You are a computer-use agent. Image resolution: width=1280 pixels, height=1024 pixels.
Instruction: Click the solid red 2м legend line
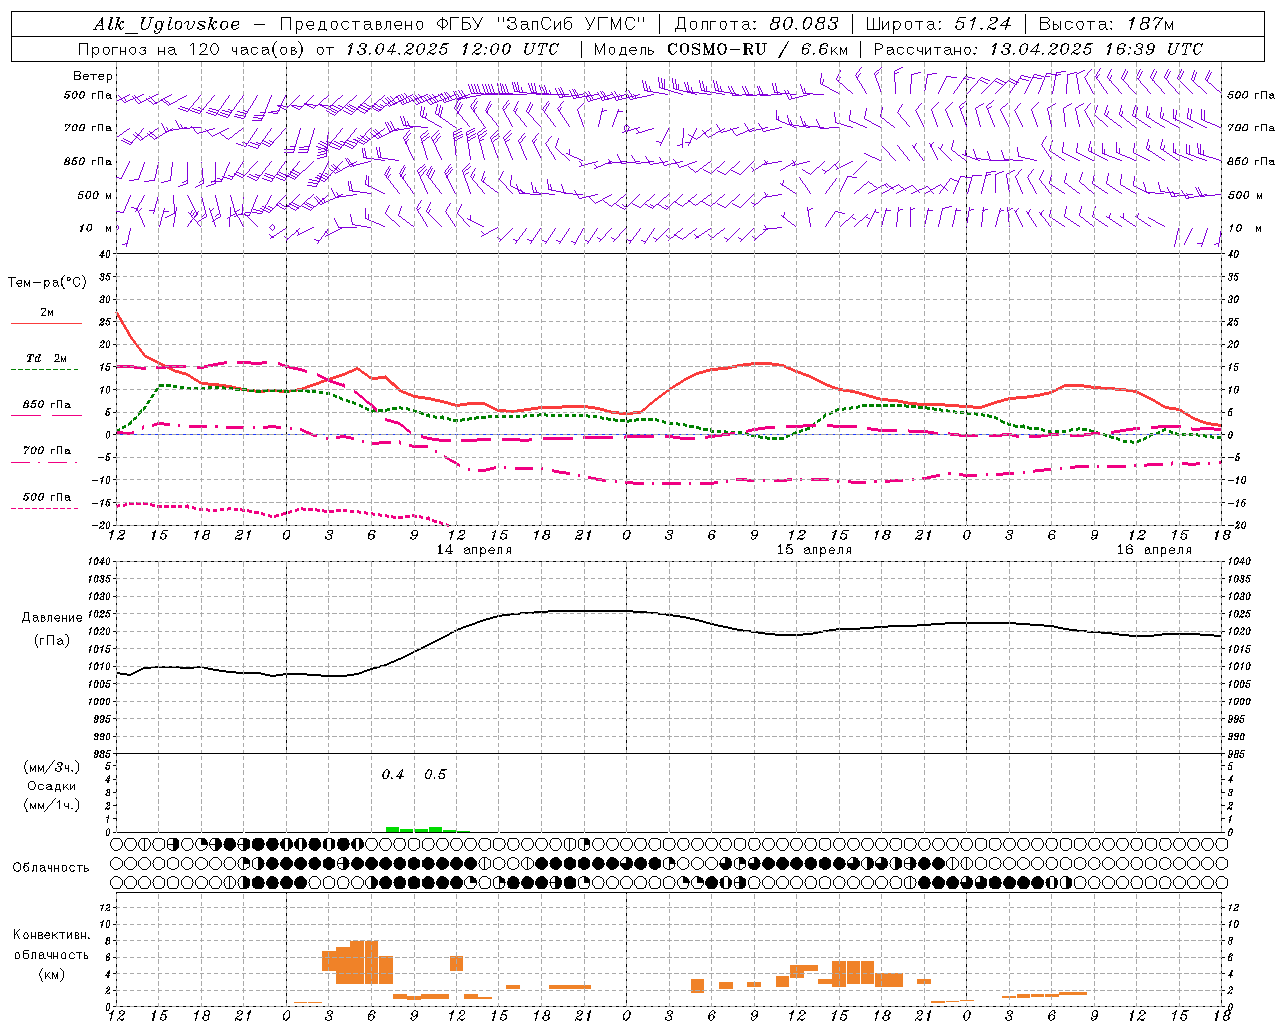tap(46, 323)
